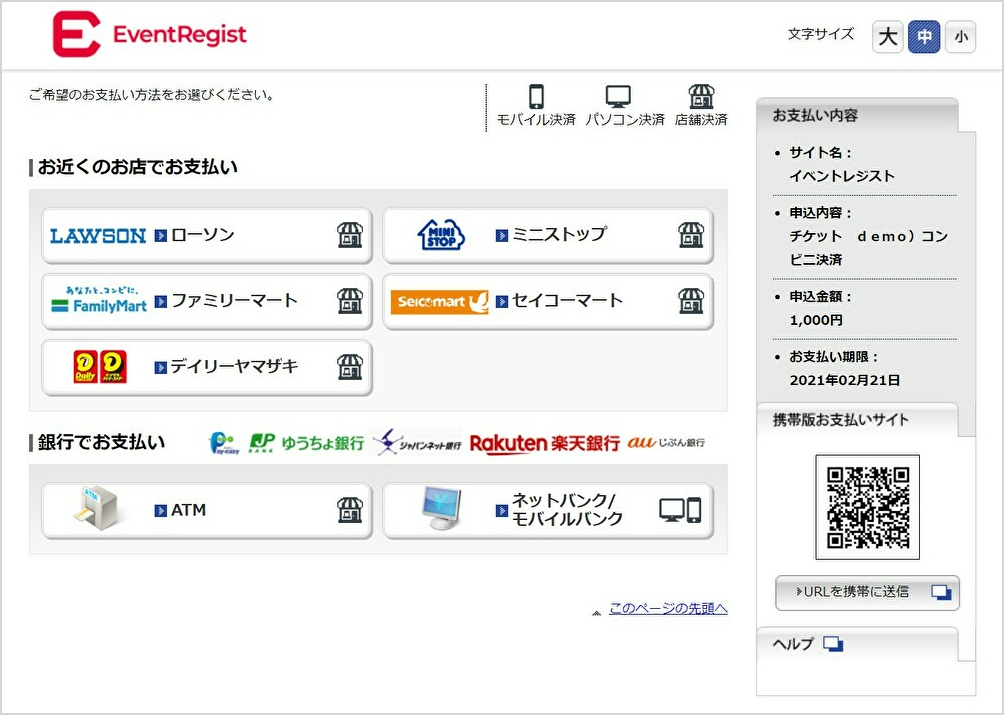Click the 文字サイズ label
1004x715 pixels.
tap(821, 34)
